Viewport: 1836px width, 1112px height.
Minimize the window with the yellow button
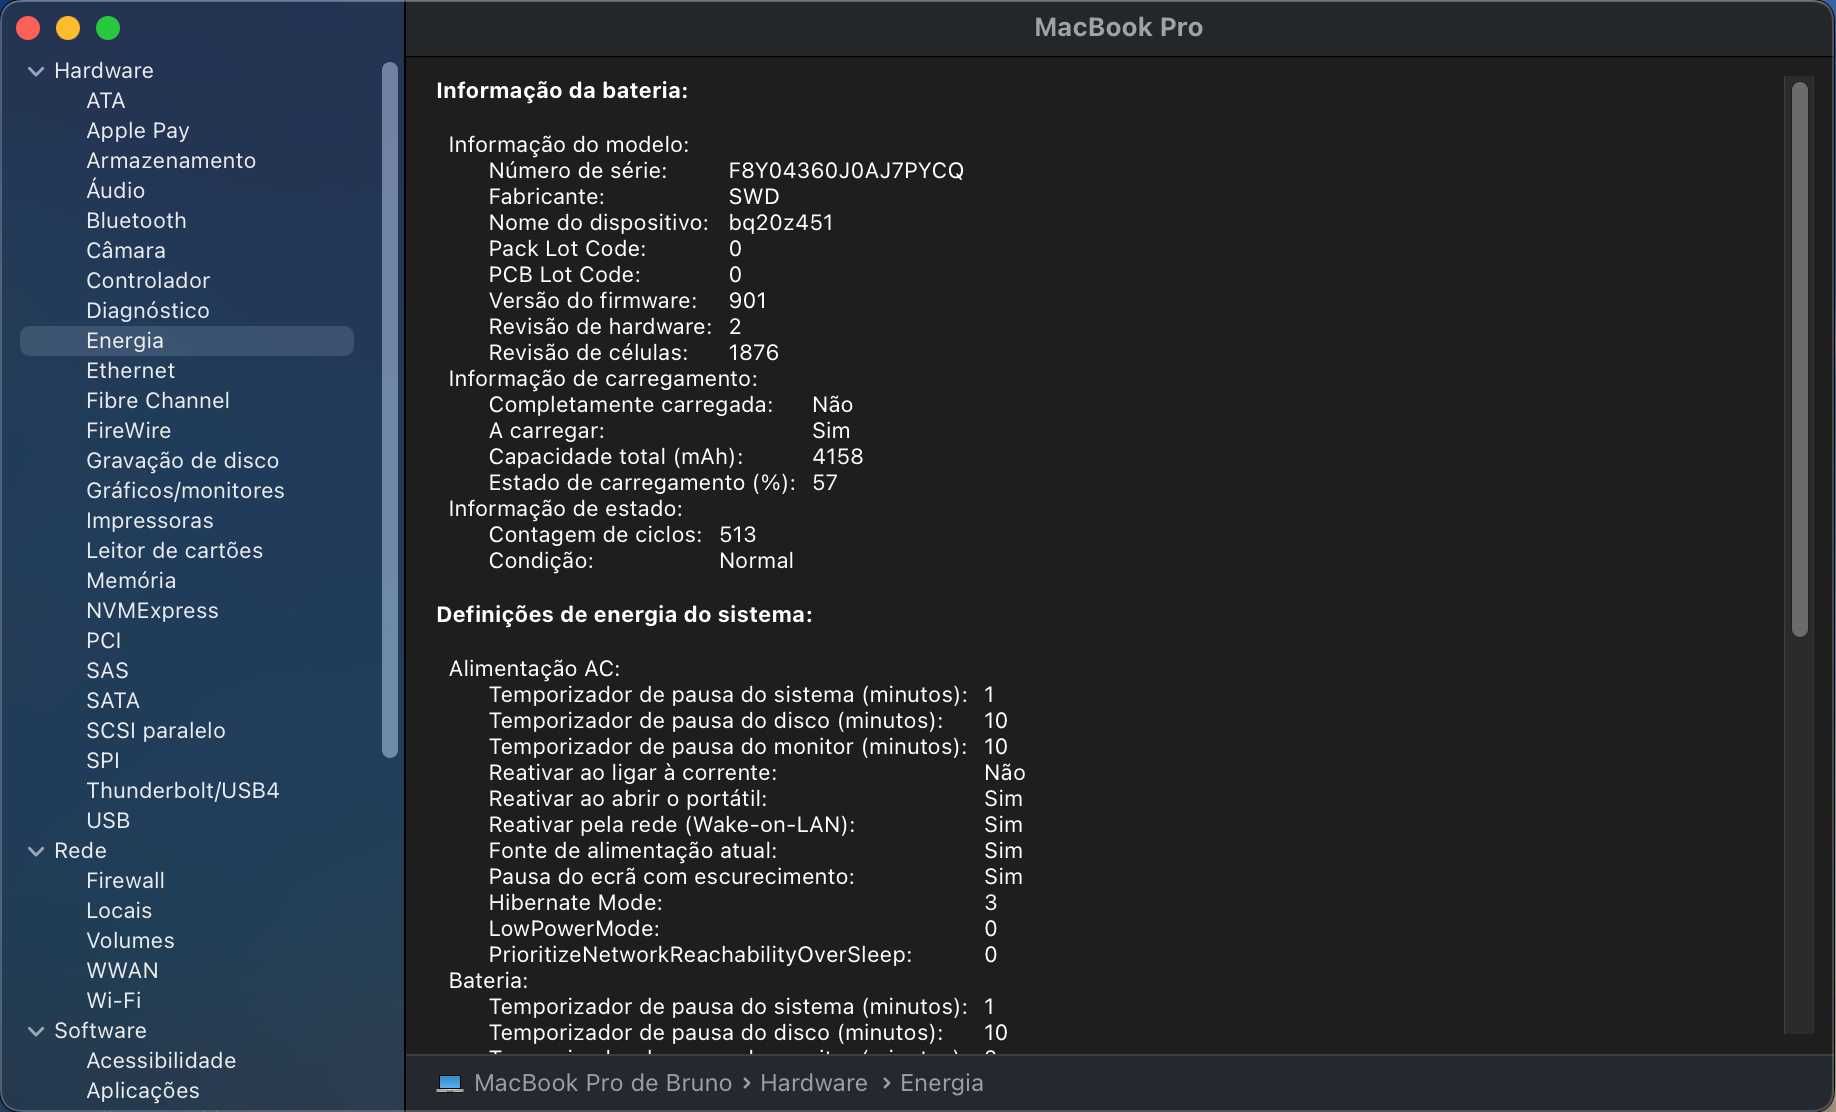[x=68, y=29]
